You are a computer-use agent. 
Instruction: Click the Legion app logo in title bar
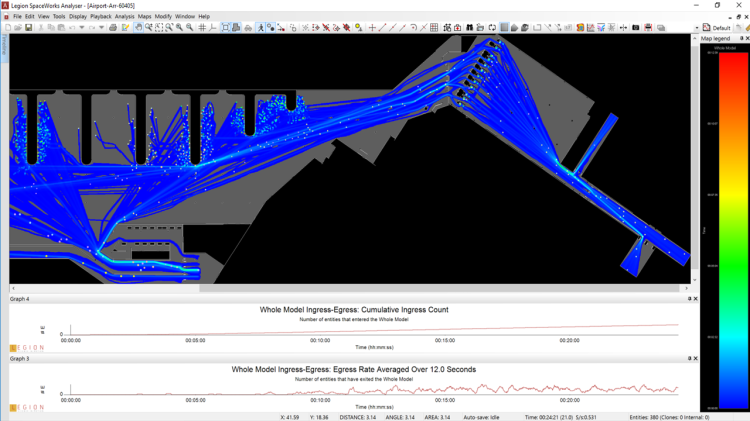pos(5,5)
